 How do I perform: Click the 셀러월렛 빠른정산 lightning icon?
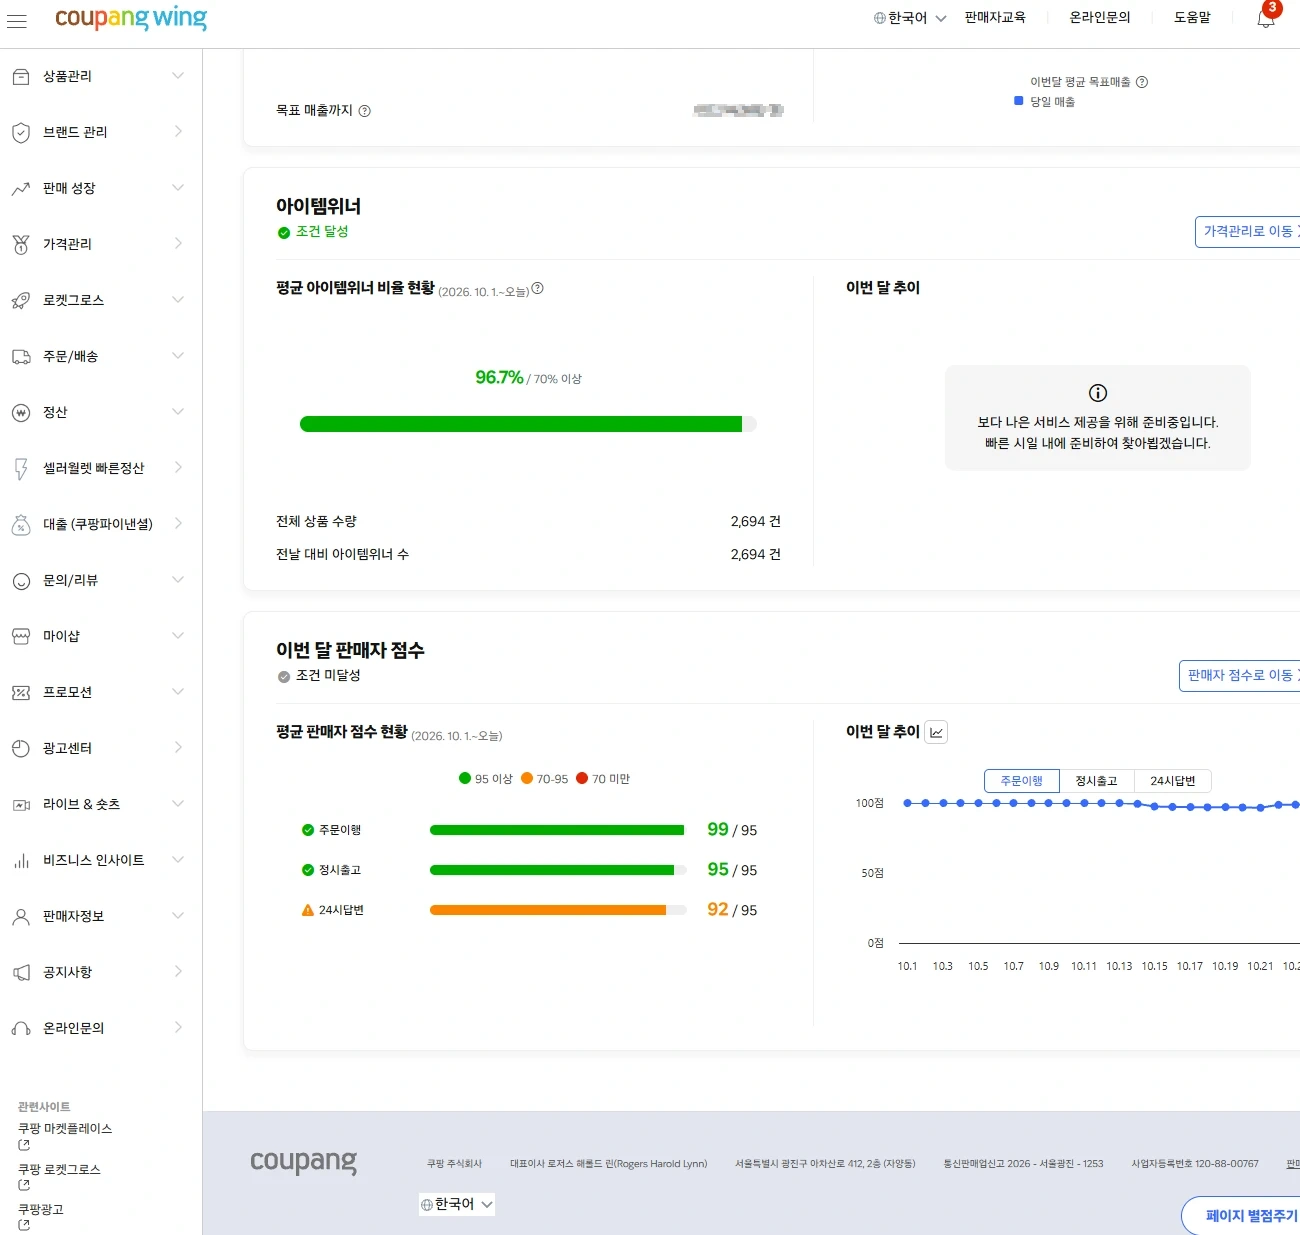[21, 468]
